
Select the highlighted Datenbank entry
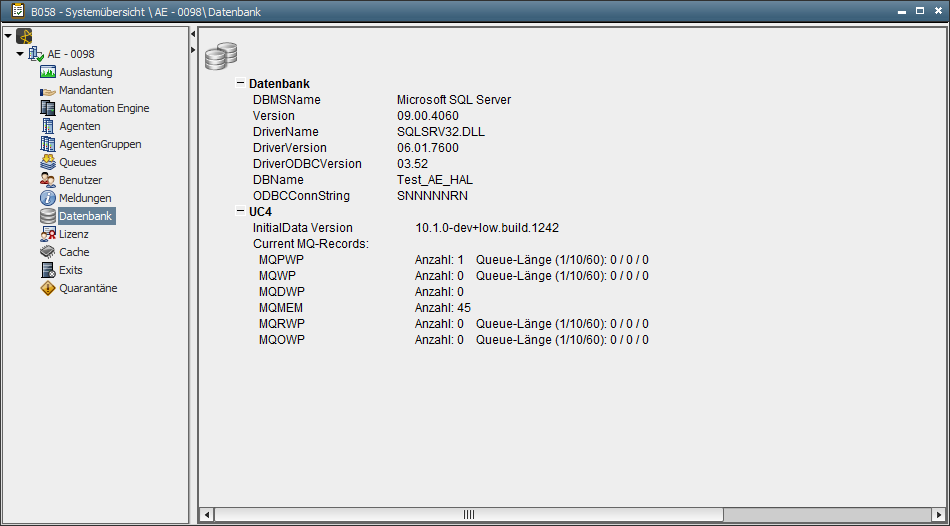87,216
